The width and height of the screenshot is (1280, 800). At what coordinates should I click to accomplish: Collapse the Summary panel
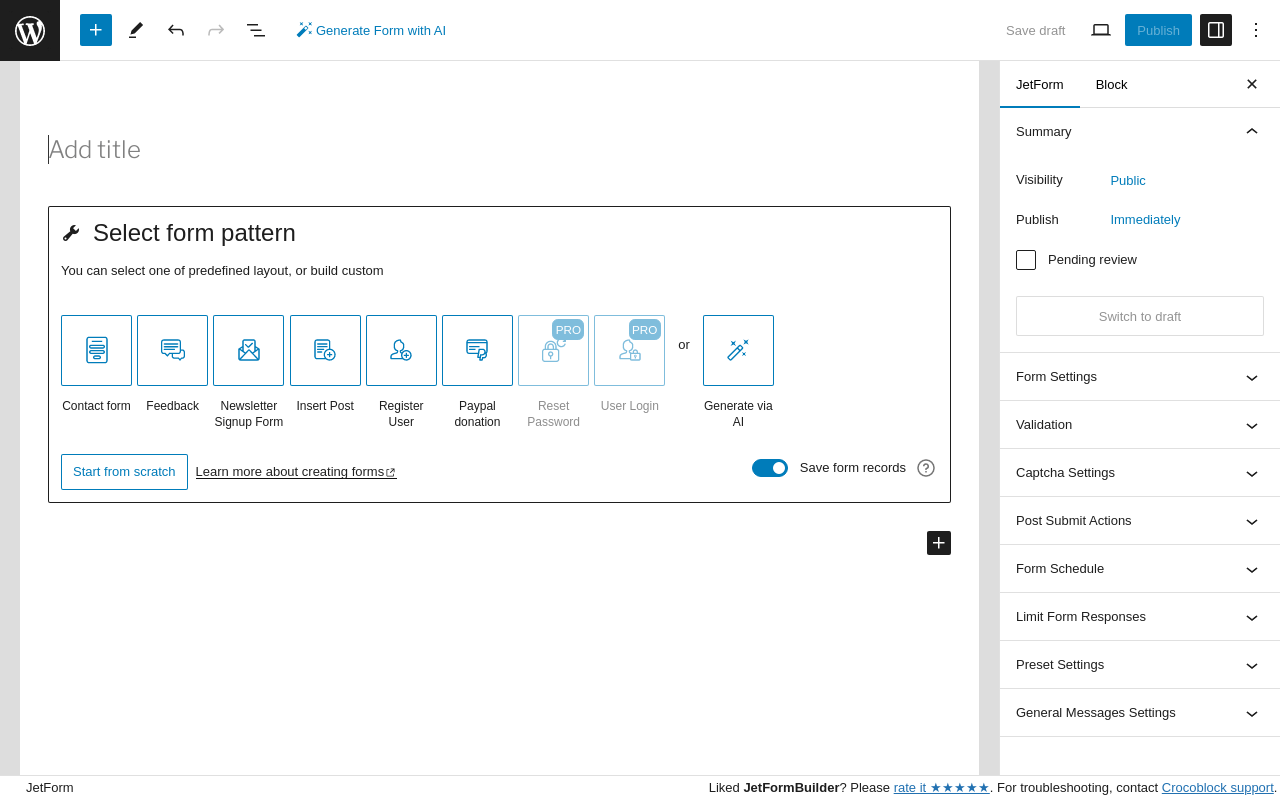(1140, 132)
